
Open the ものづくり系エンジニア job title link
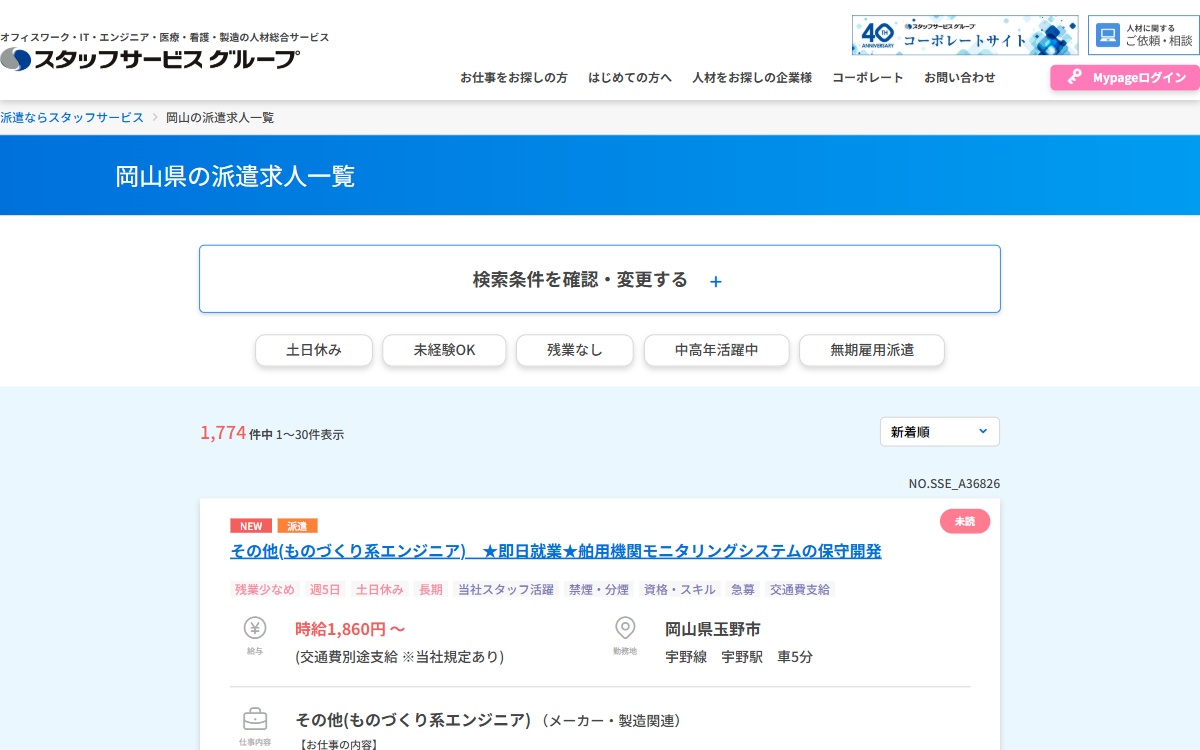[556, 551]
